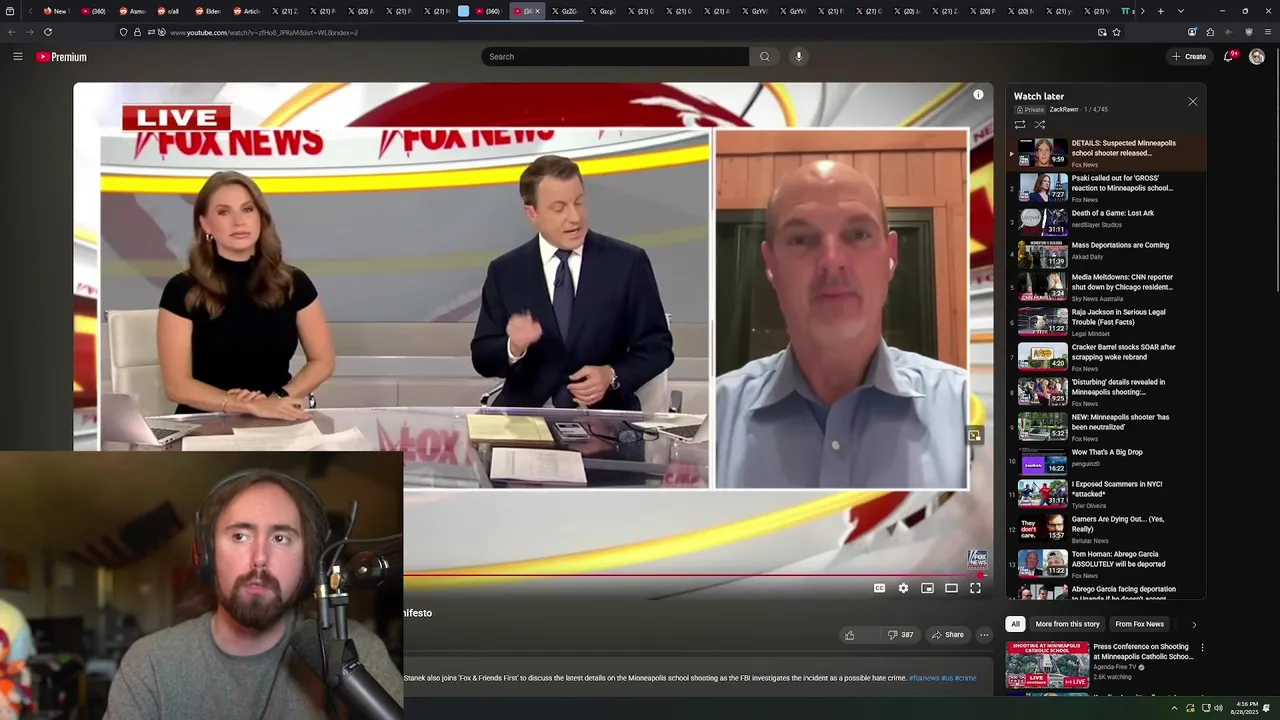1280x720 pixels.
Task: Click the #crime hashtag link
Action: [x=966, y=678]
